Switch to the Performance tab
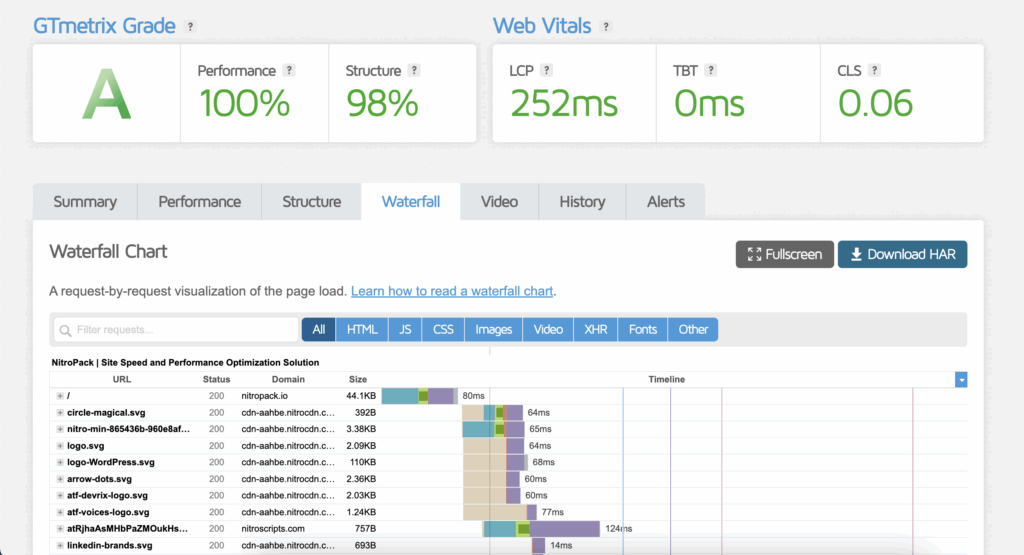The image size is (1024, 555). click(x=199, y=202)
